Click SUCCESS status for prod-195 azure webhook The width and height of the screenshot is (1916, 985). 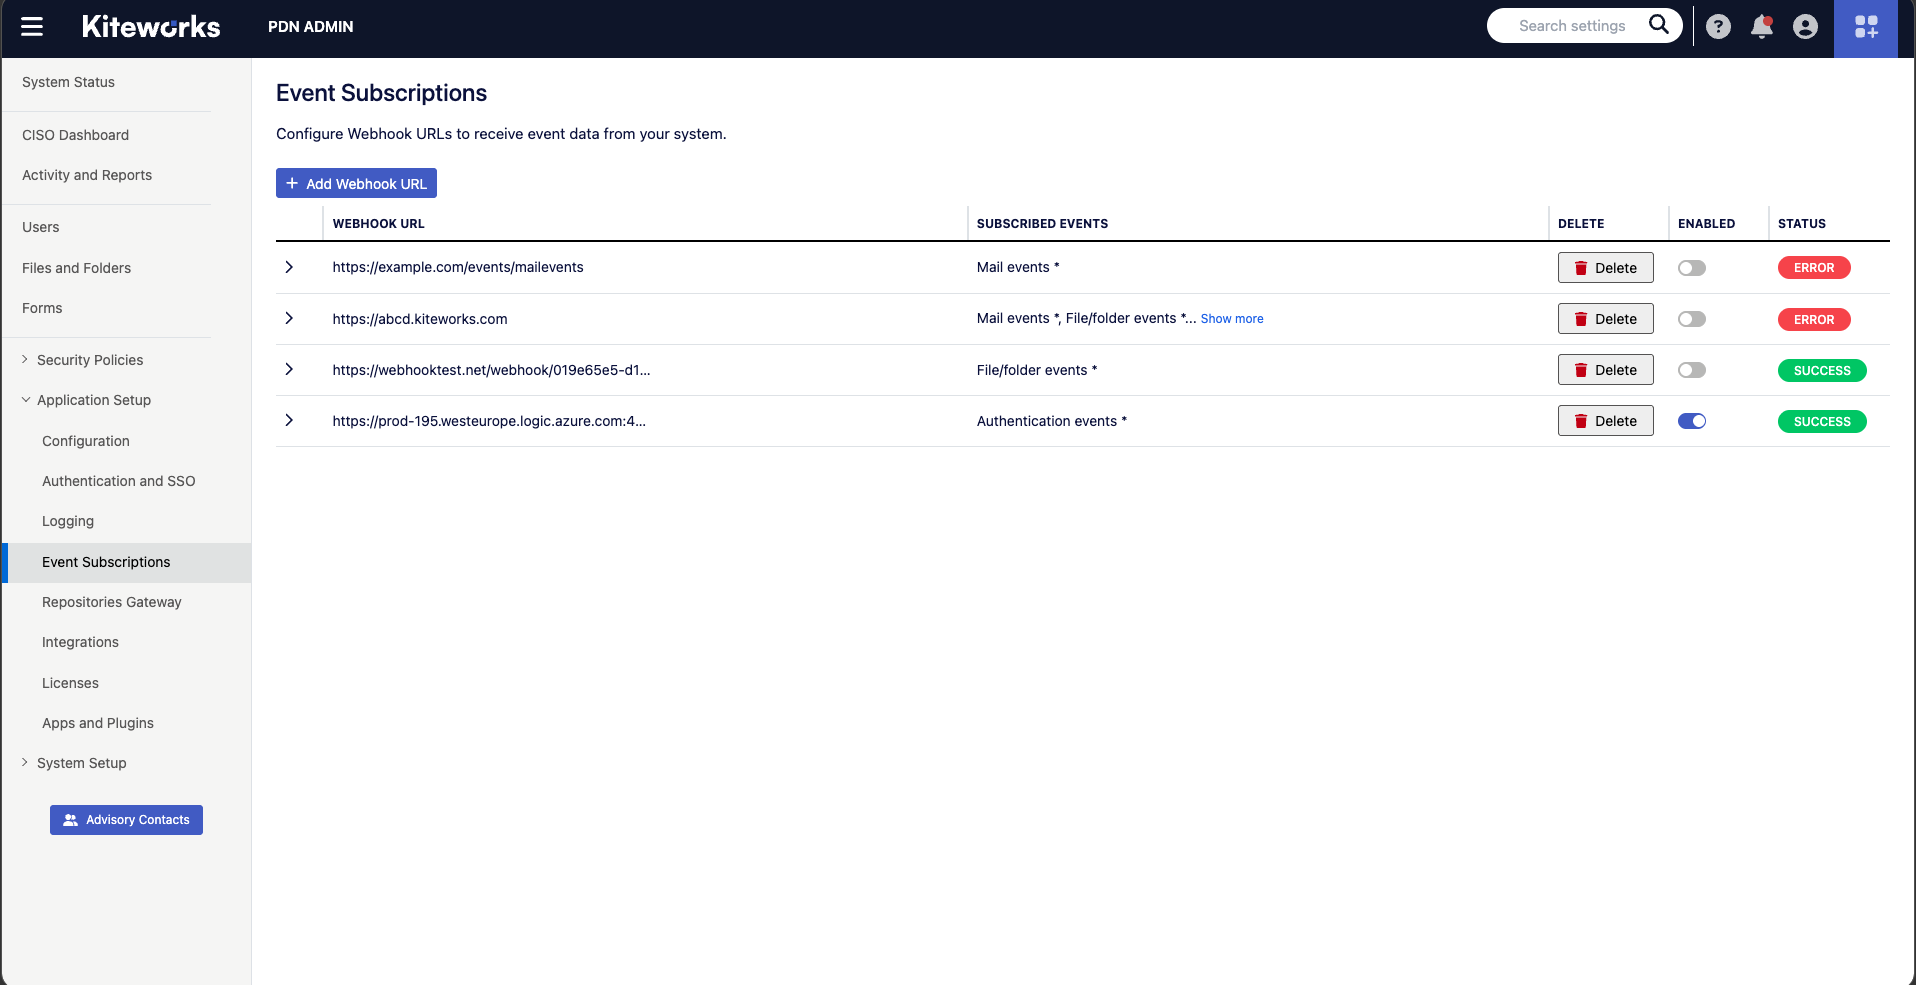1822,421
